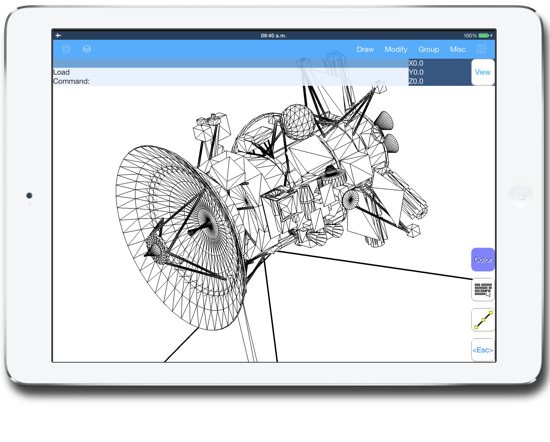Open the Draw menu

pyautogui.click(x=365, y=49)
